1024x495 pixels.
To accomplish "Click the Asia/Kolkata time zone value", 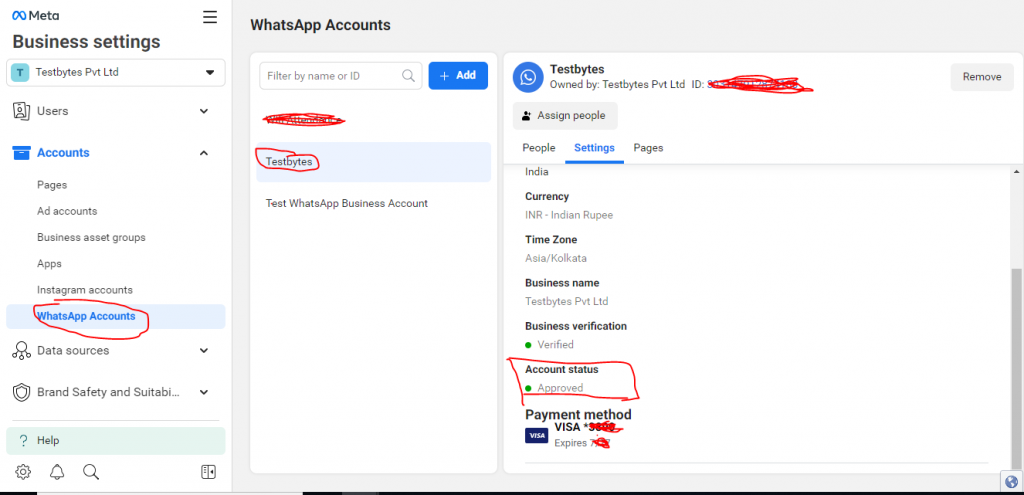I will coord(556,258).
